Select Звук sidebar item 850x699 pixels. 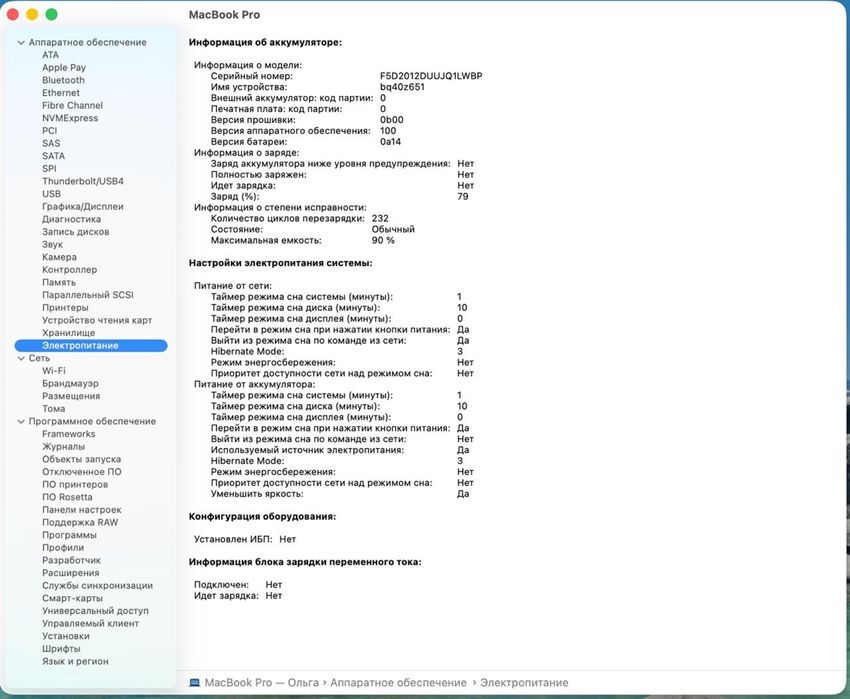53,244
